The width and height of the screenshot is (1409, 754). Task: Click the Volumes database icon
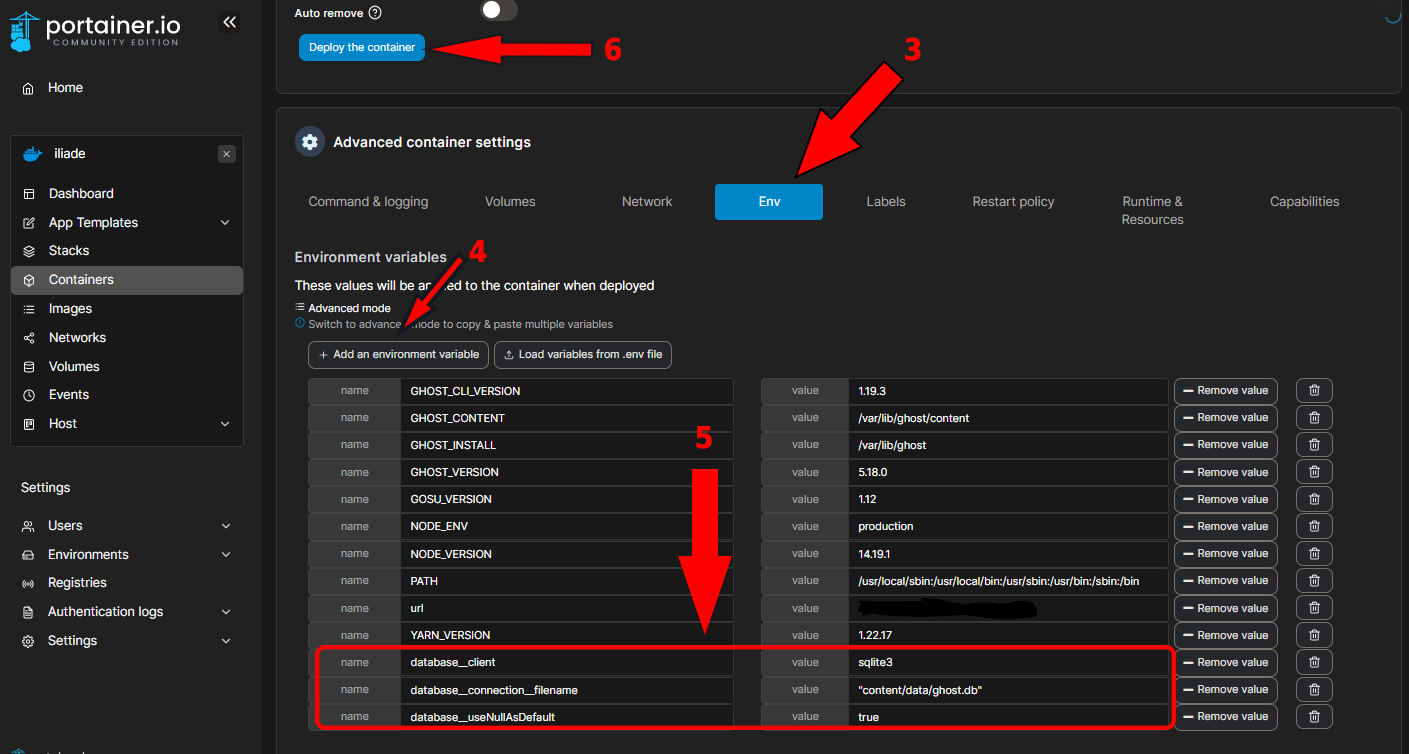point(29,367)
